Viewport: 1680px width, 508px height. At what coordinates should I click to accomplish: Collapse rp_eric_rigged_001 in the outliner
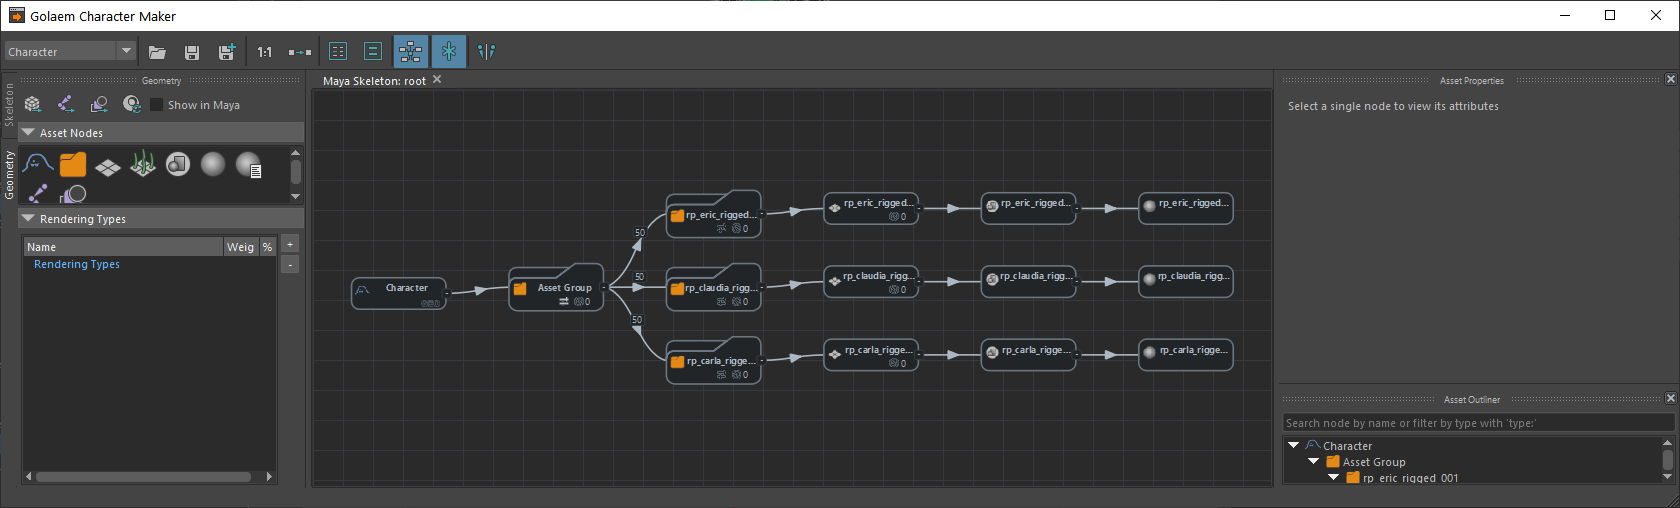1333,477
